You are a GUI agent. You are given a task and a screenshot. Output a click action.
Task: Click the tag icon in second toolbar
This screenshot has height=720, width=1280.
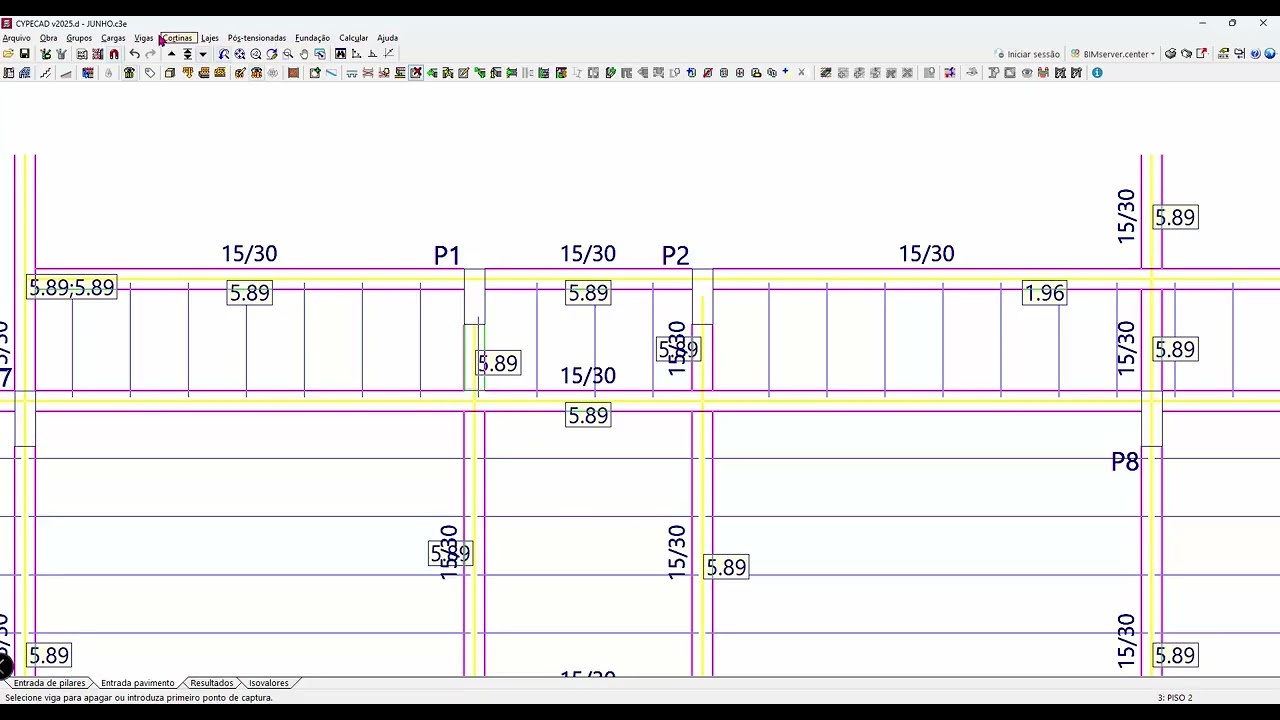point(149,73)
